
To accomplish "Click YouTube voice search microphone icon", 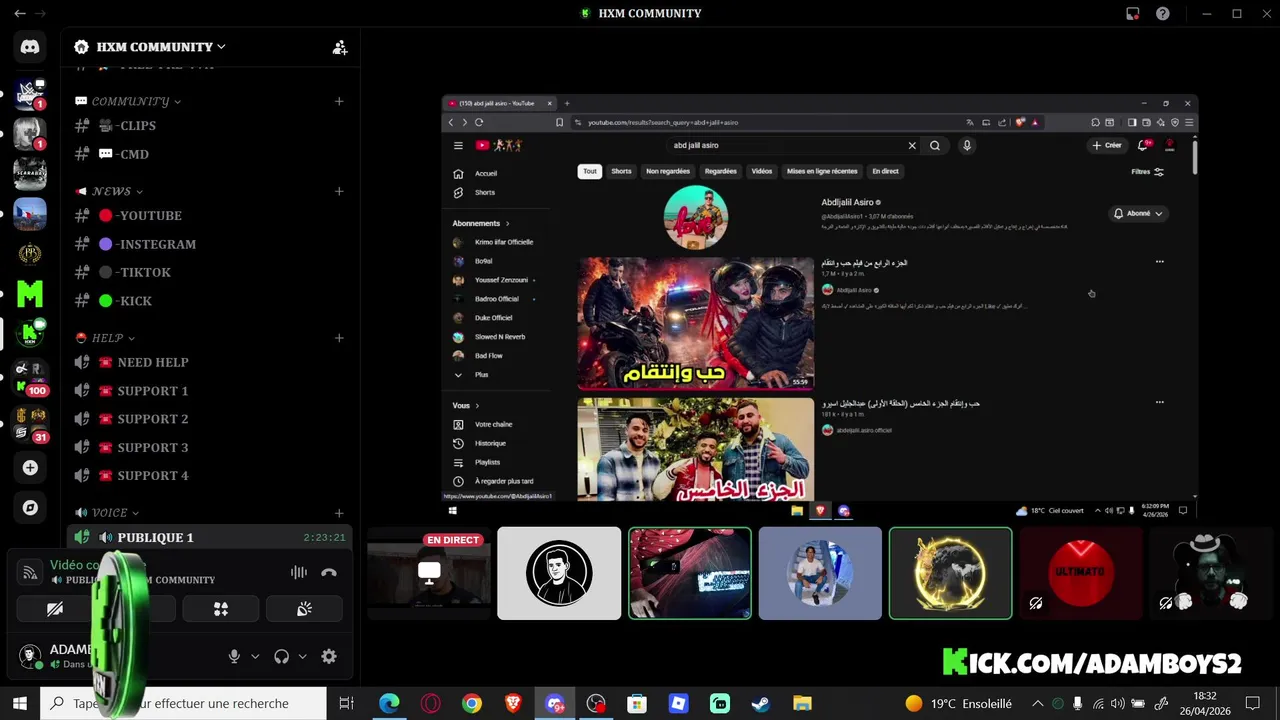I will click(x=966, y=145).
